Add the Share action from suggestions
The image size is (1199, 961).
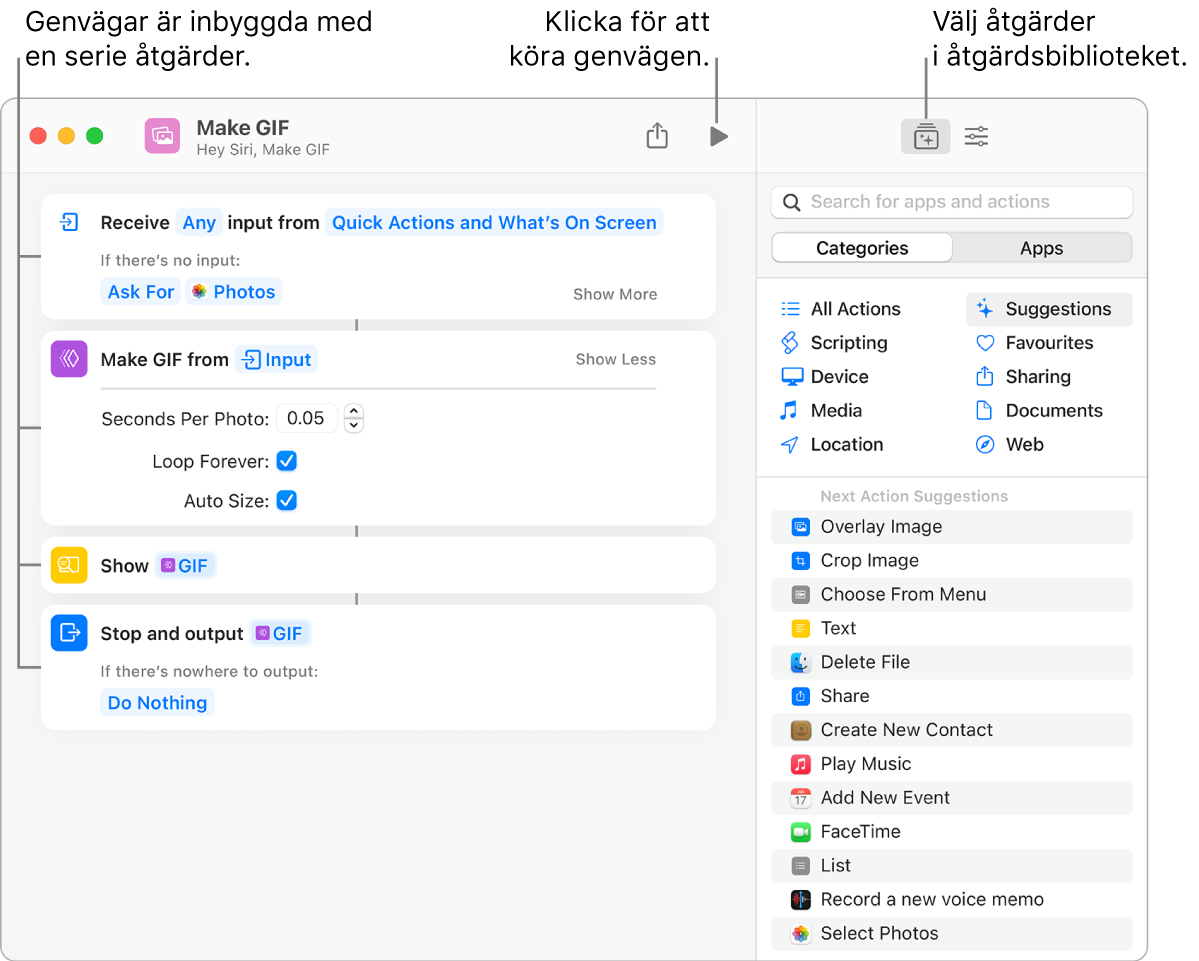tap(951, 696)
